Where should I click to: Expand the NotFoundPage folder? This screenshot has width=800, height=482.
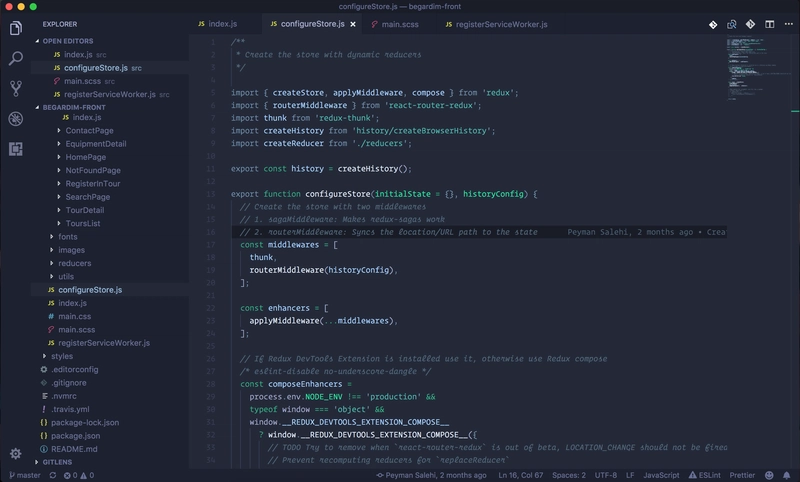tap(93, 170)
